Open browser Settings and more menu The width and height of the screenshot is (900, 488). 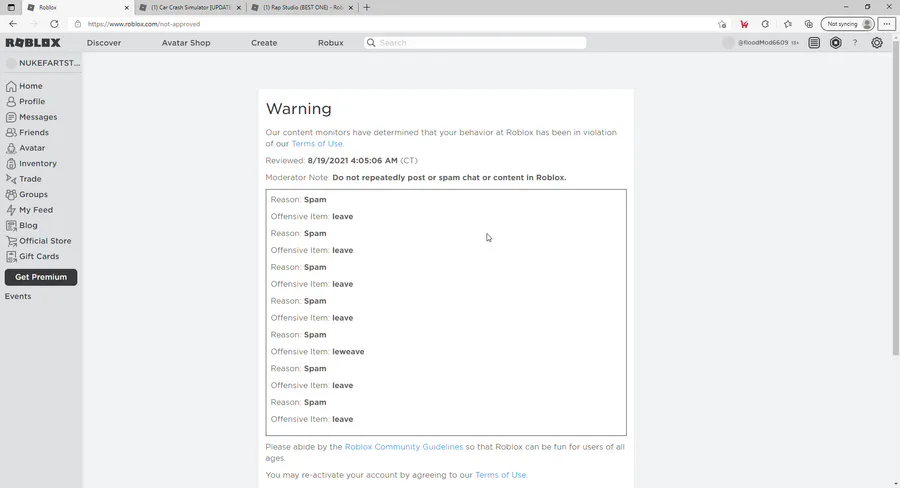pos(887,24)
